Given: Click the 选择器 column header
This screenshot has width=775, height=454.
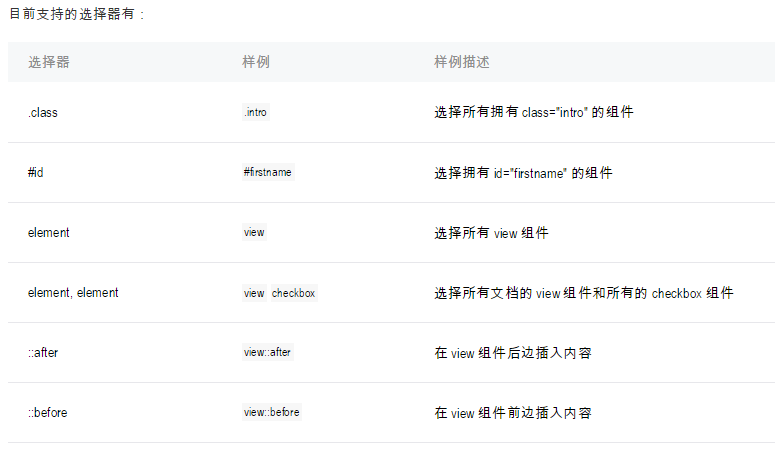Looking at the screenshot, I should pos(49,62).
